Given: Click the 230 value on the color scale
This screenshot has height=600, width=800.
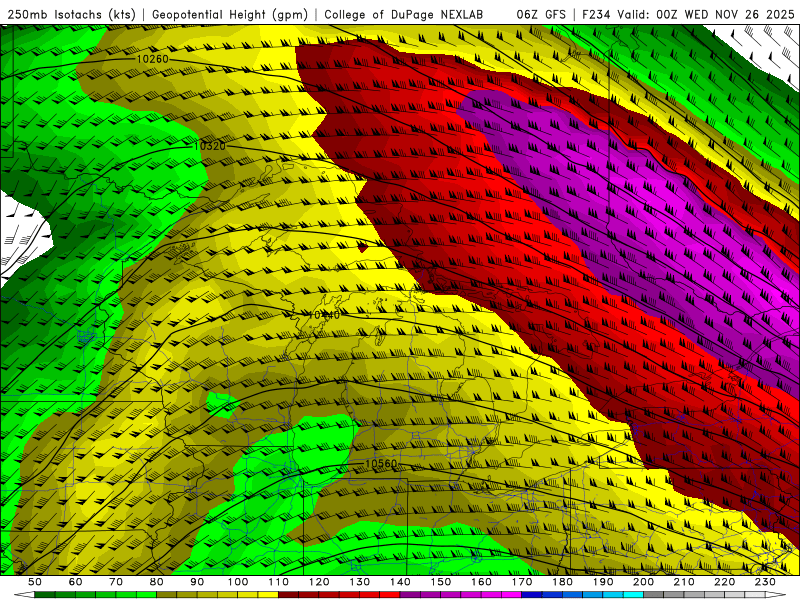Looking at the screenshot, I should [765, 582].
